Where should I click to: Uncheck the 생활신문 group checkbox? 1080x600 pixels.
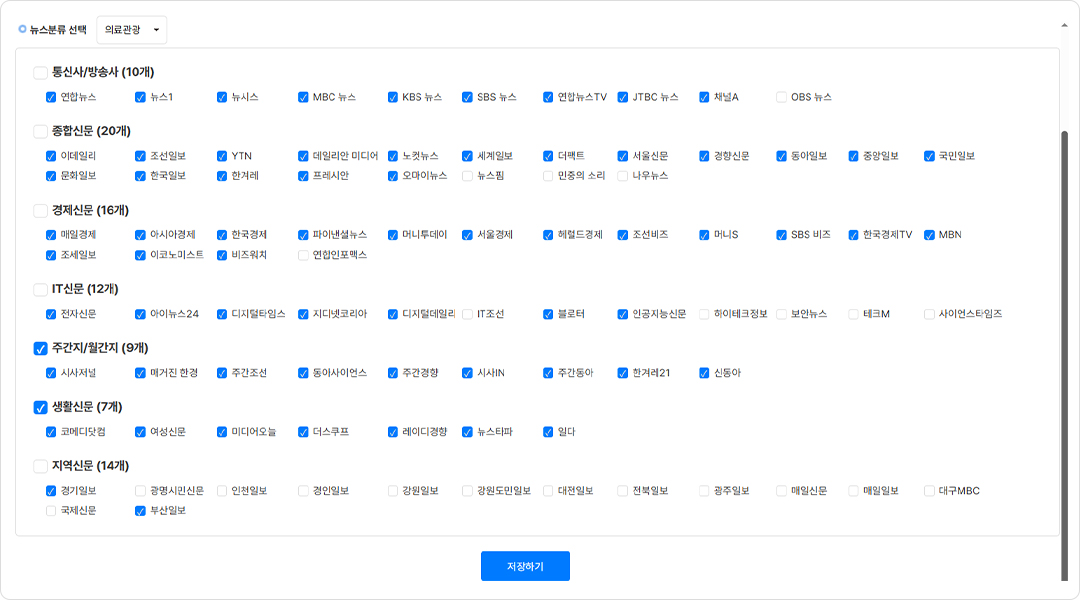click(40, 407)
